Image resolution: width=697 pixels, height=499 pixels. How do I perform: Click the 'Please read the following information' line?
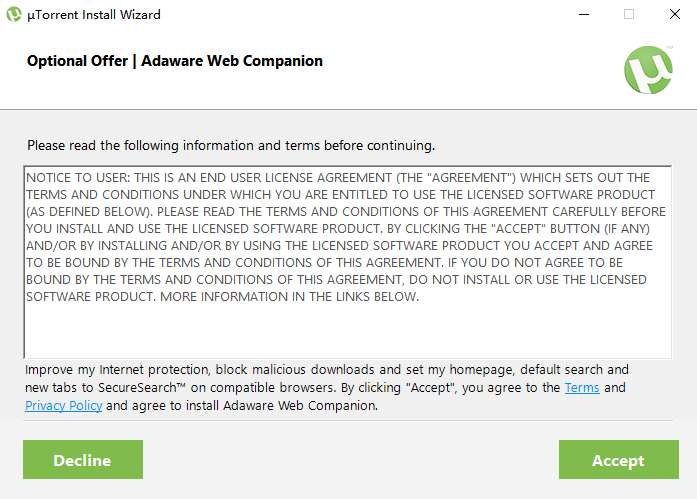click(x=231, y=145)
